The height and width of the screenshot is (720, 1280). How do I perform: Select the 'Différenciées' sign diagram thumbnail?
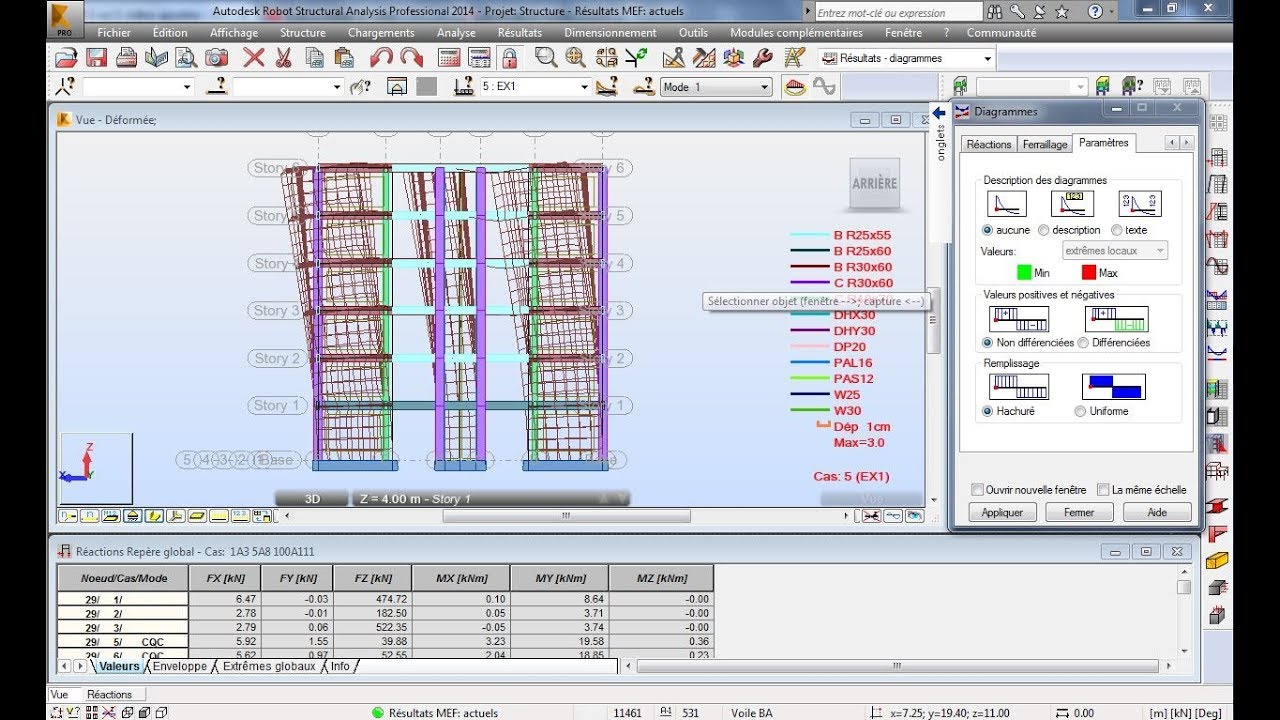pos(1116,320)
